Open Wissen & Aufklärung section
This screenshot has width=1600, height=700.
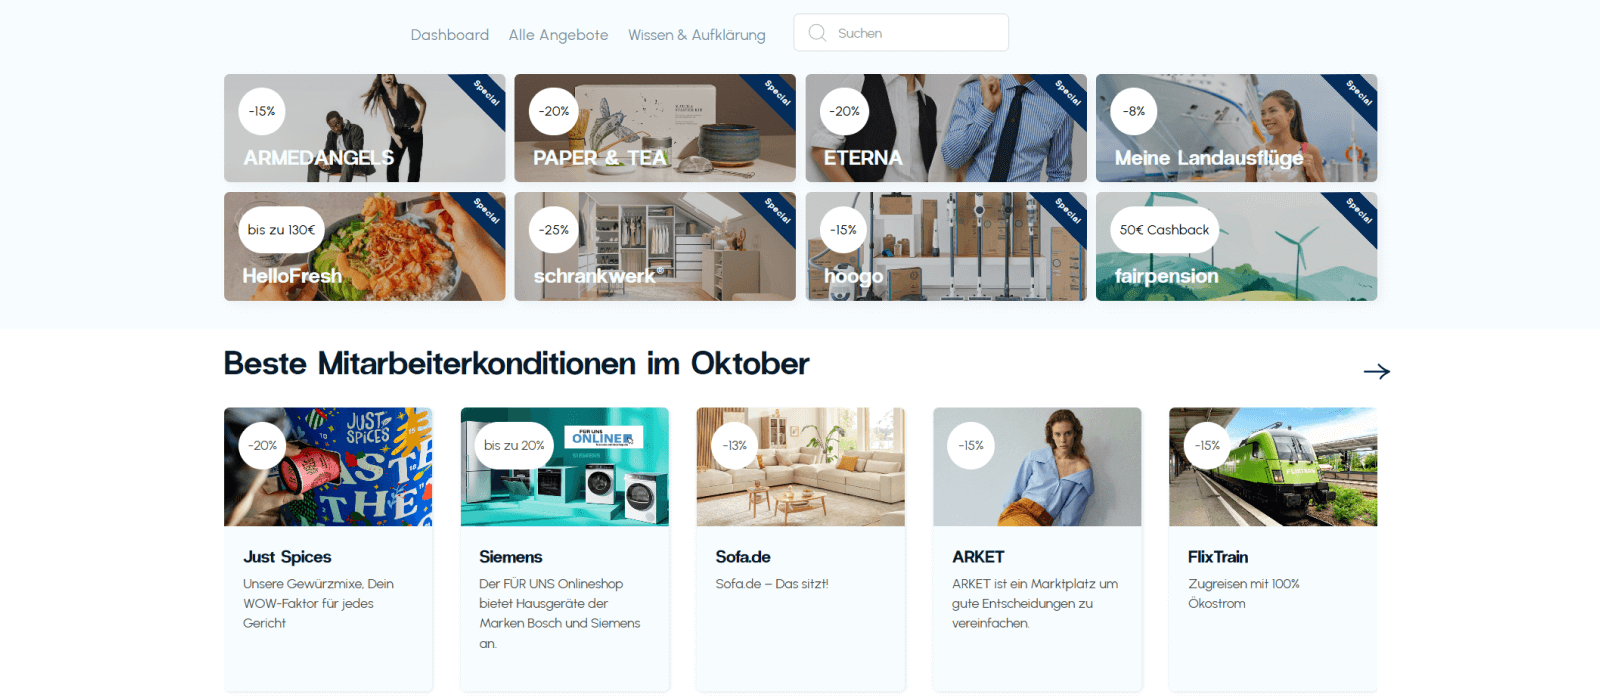697,35
